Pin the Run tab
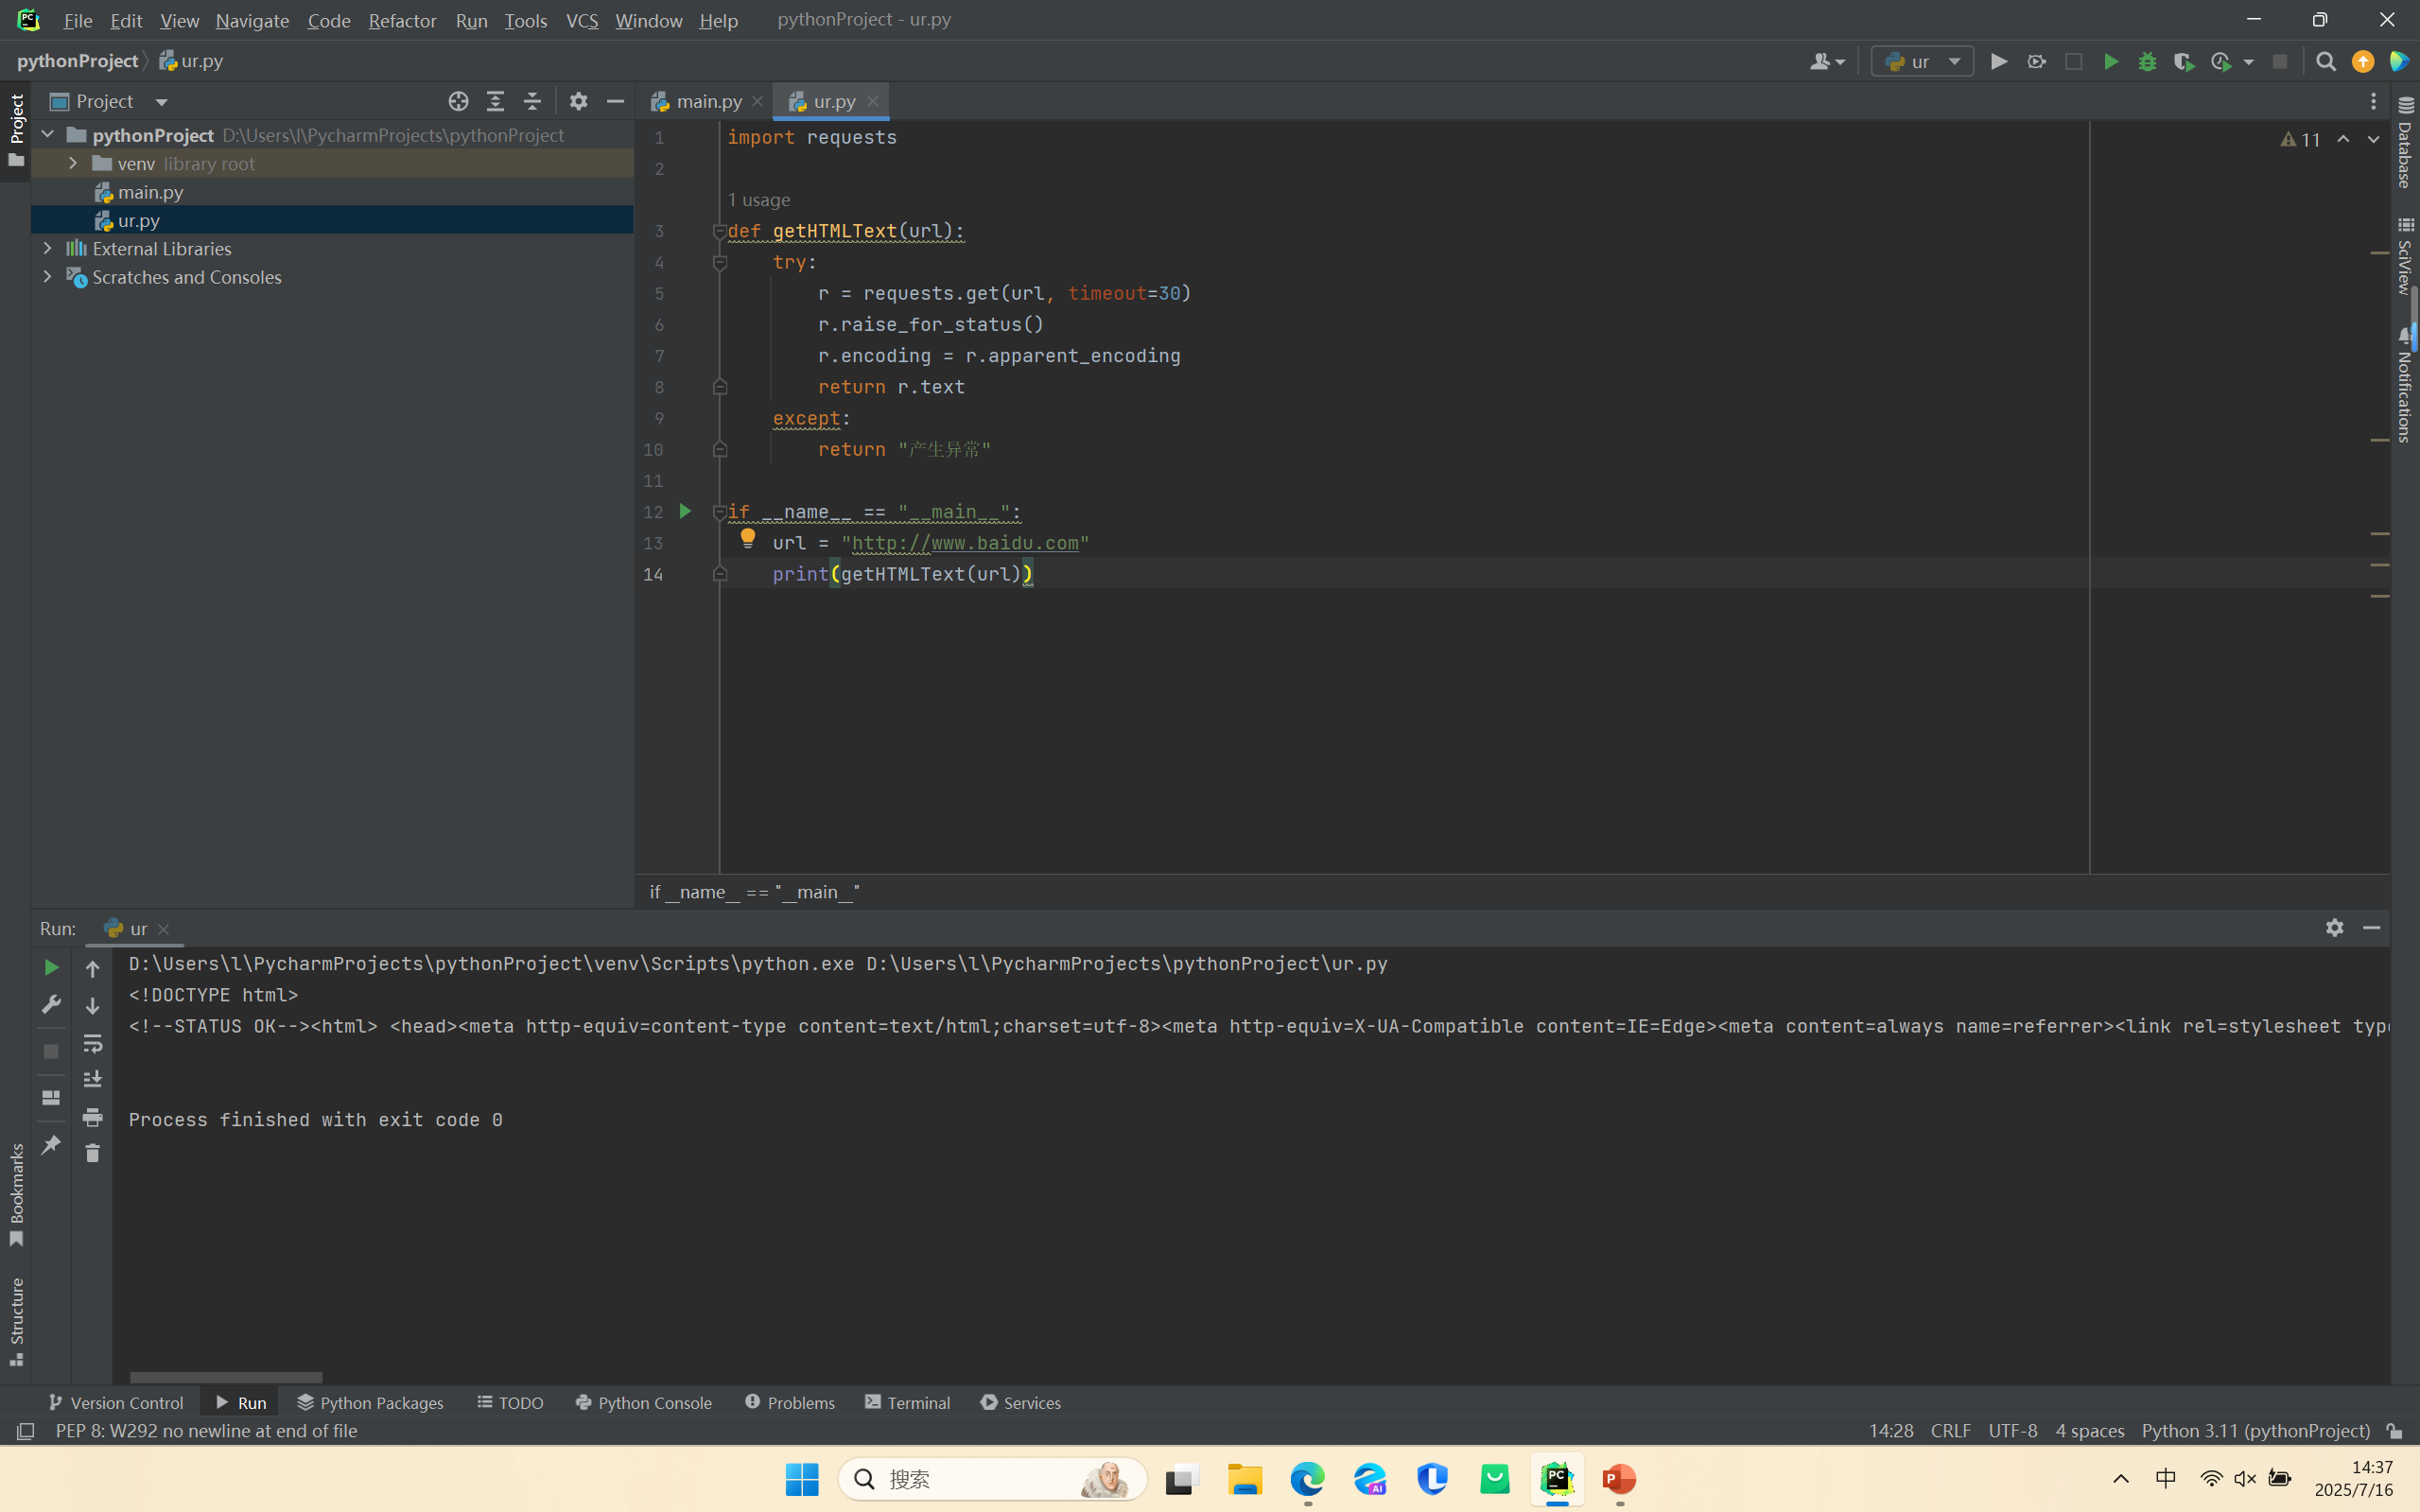 tap(51, 1144)
